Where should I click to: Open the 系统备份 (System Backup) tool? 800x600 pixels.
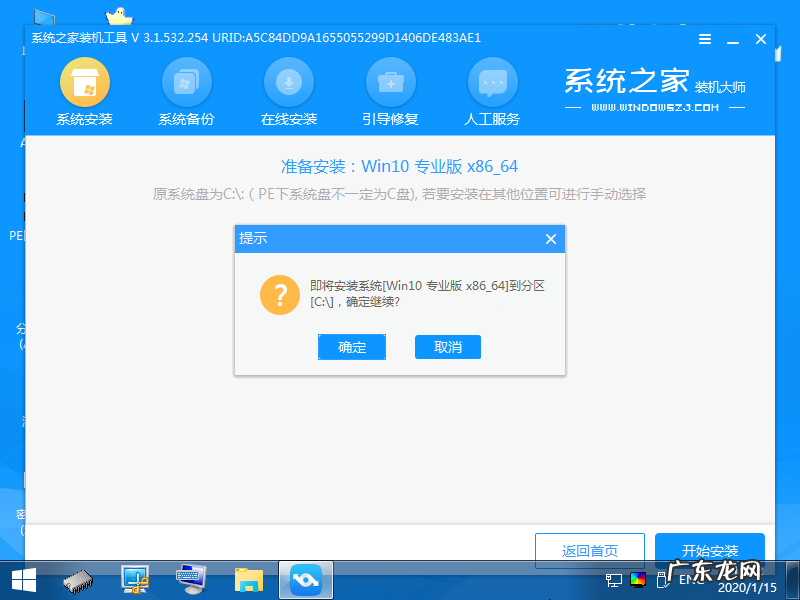(x=187, y=88)
